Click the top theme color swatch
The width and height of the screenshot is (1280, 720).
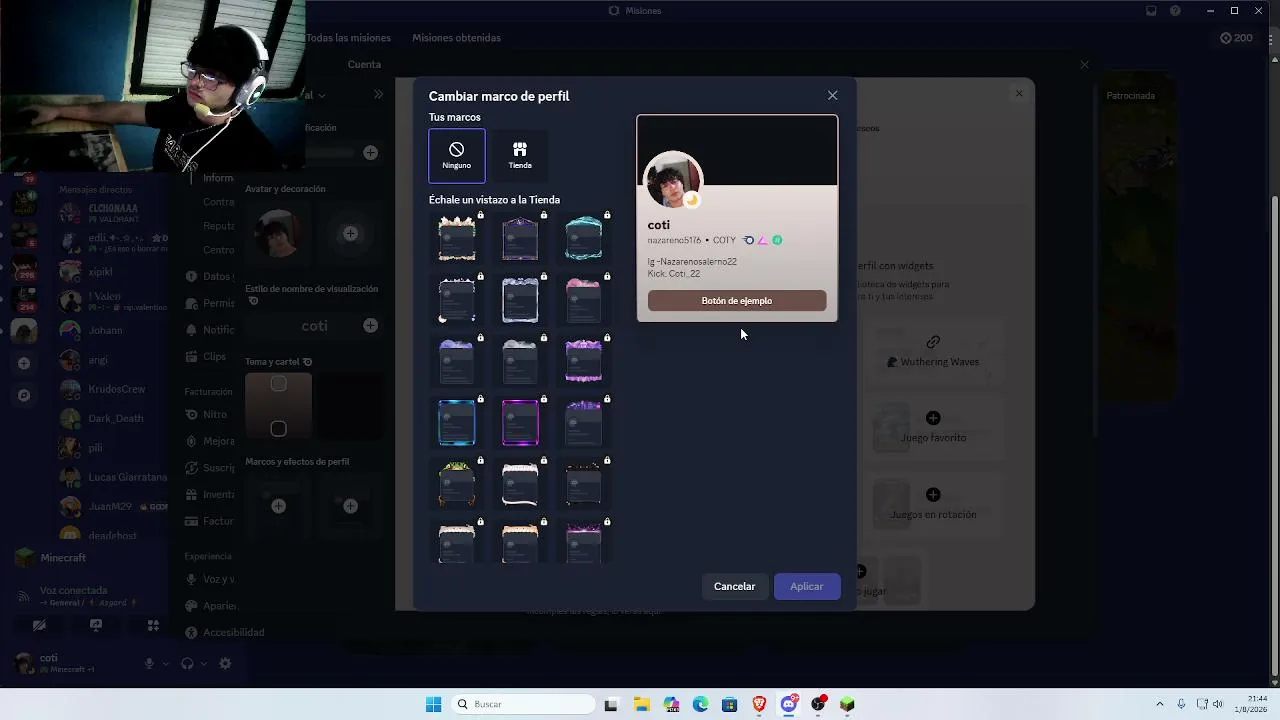coord(279,384)
